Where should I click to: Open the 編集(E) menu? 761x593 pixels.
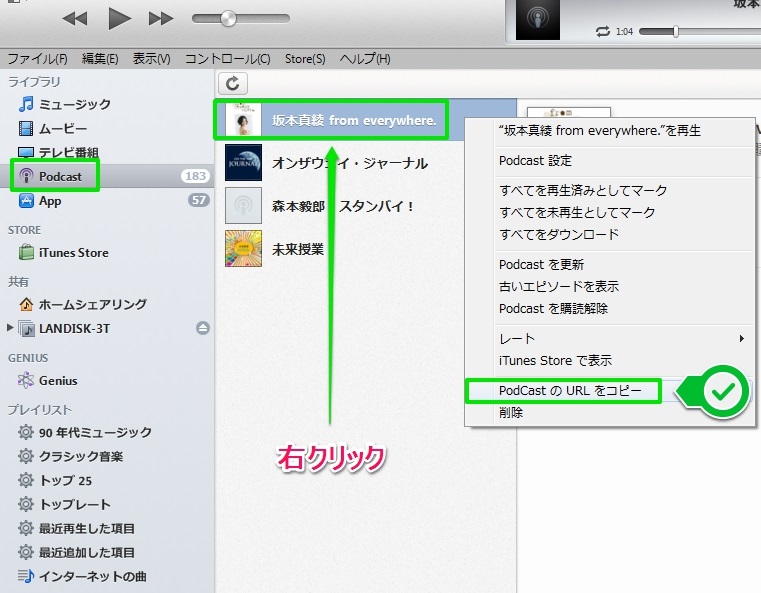tap(100, 59)
